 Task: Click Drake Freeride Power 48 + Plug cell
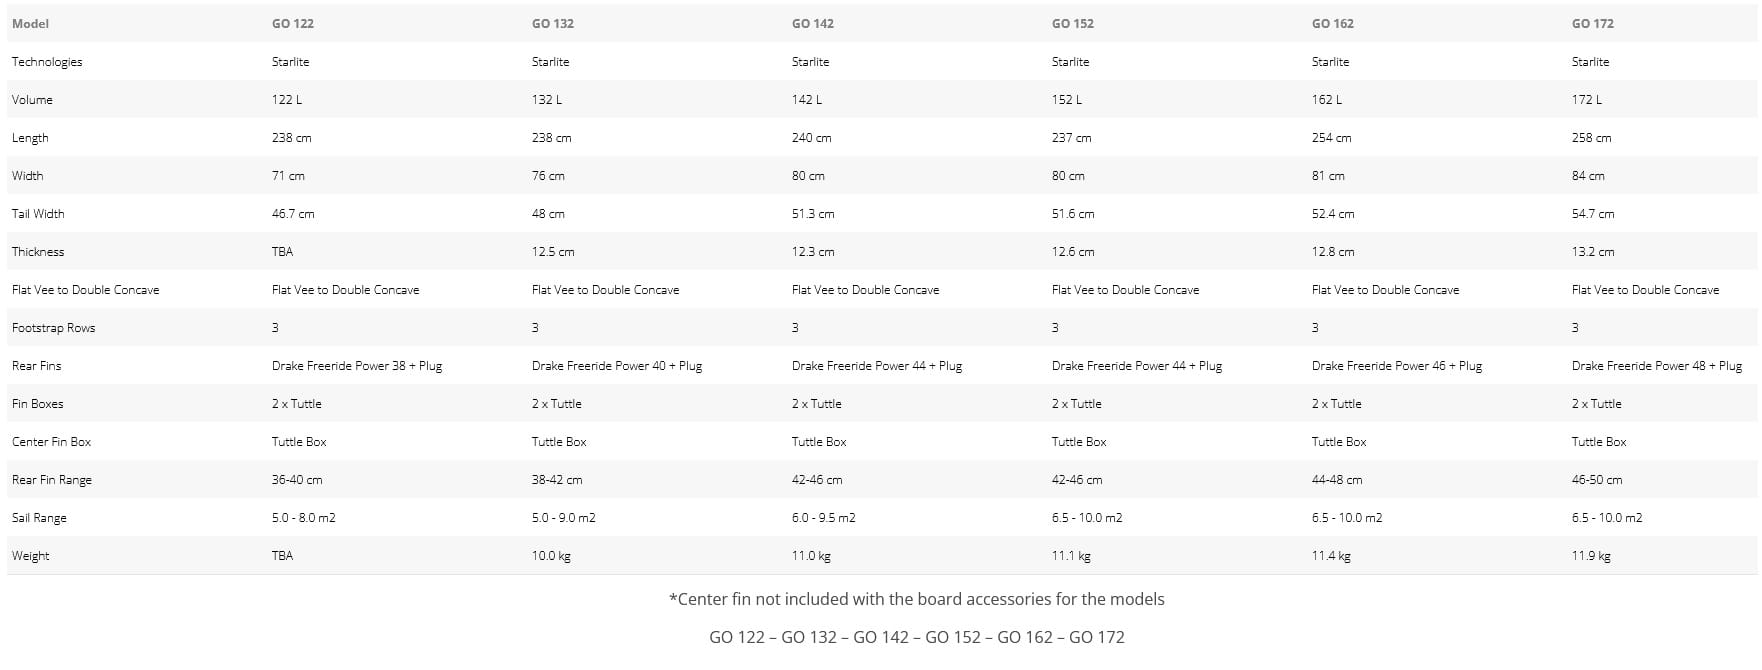(1656, 366)
